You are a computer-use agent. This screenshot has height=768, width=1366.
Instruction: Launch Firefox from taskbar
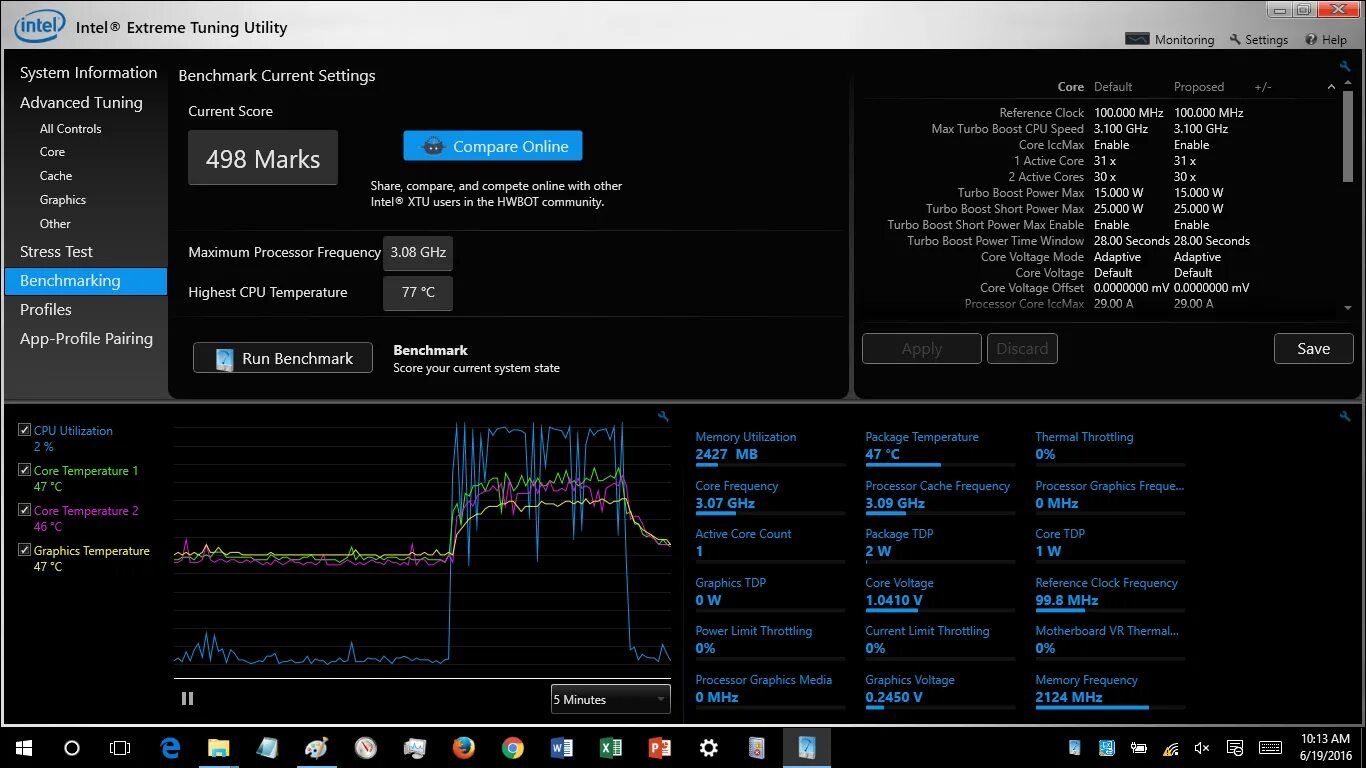[x=463, y=747]
